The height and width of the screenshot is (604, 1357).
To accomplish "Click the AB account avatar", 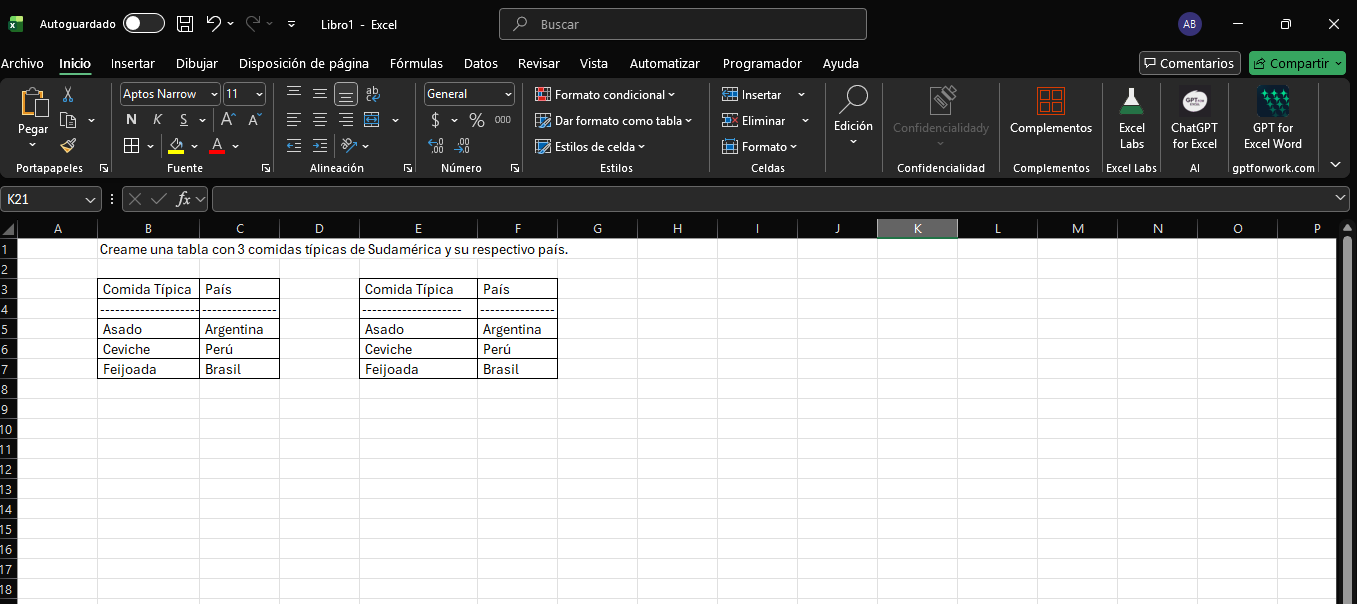I will pos(1189,24).
